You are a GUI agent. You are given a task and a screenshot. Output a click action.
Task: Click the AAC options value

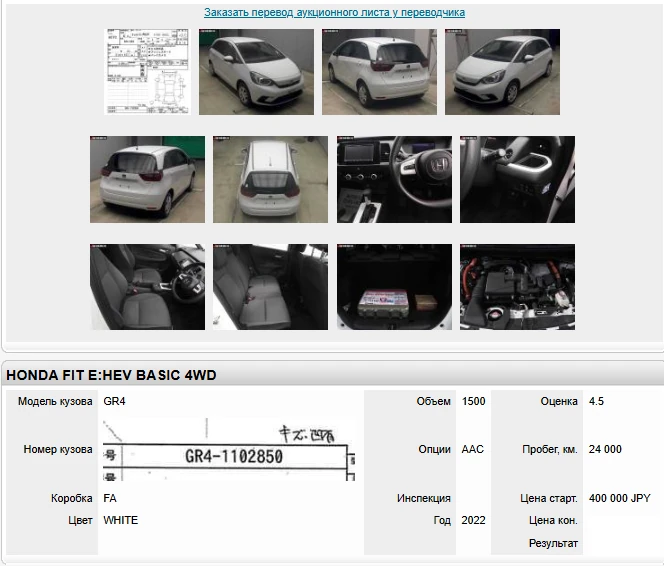[472, 450]
